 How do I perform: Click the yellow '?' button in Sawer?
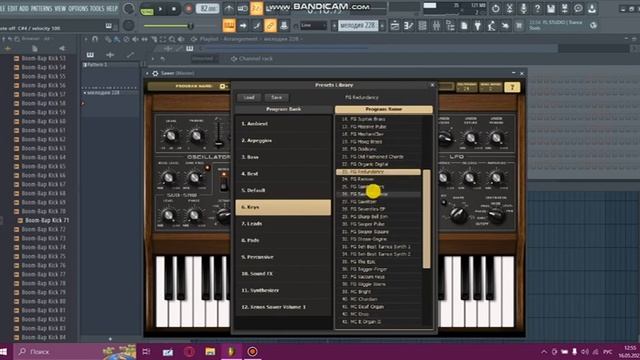[512, 87]
